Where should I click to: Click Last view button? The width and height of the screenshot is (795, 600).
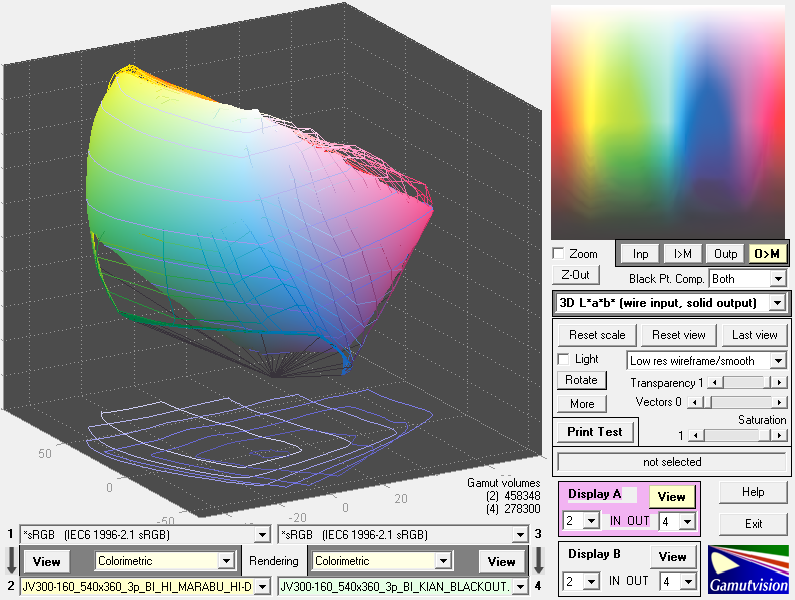[x=754, y=335]
